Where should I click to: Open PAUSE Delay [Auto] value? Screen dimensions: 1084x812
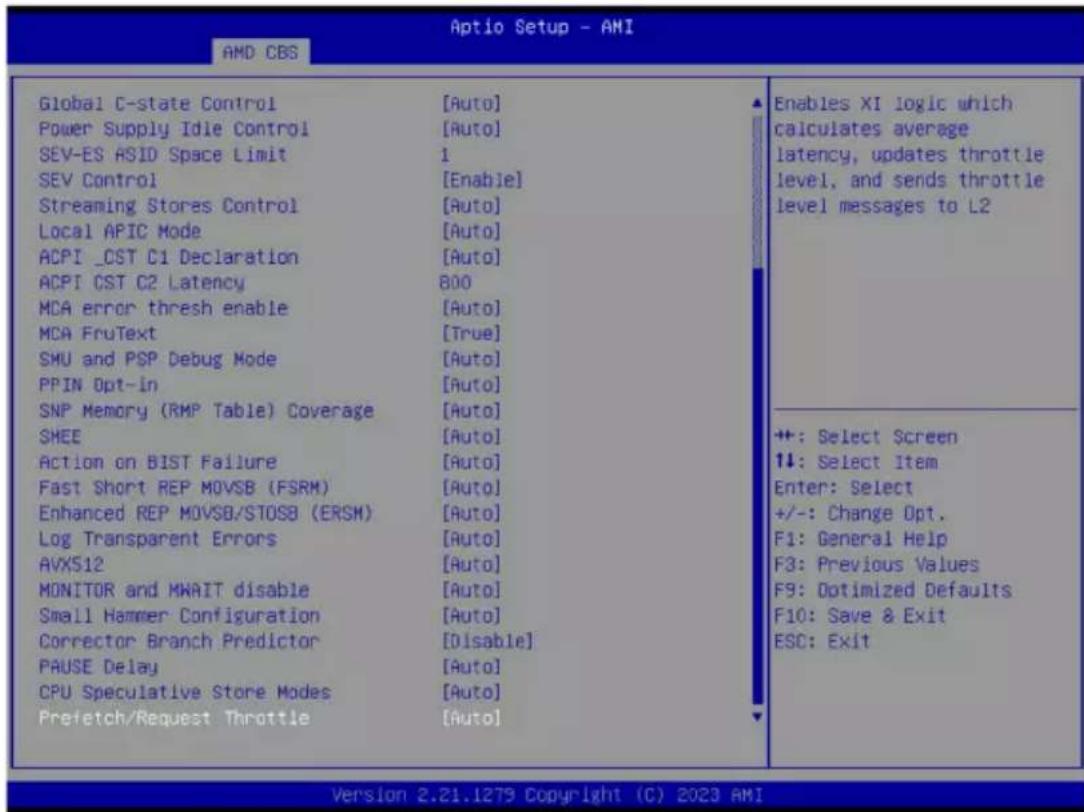[471, 667]
